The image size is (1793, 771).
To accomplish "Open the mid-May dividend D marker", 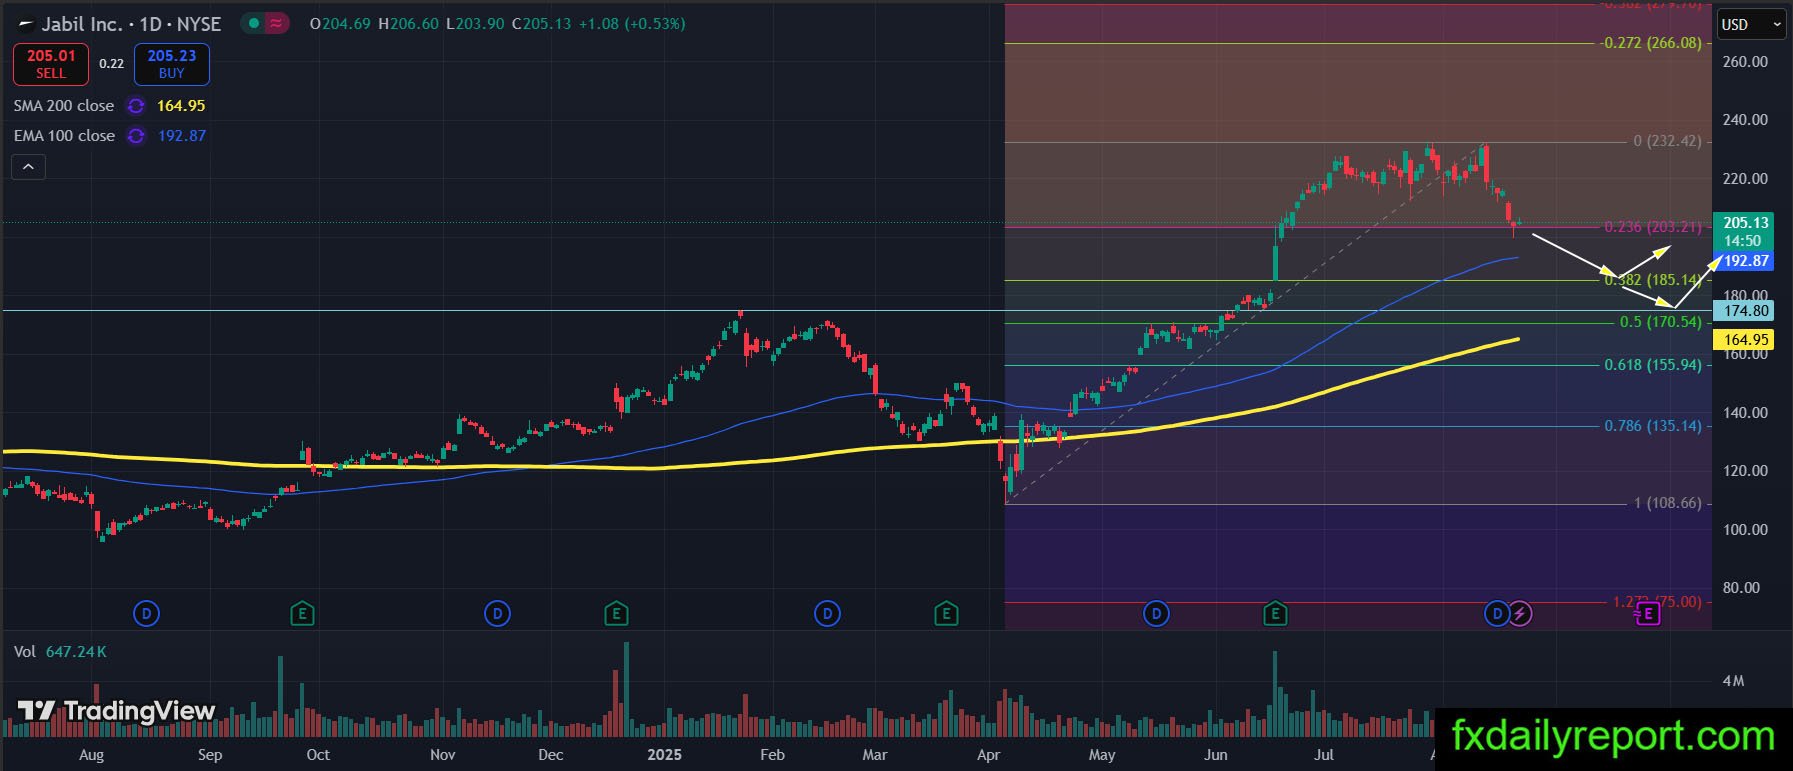I will 1156,613.
